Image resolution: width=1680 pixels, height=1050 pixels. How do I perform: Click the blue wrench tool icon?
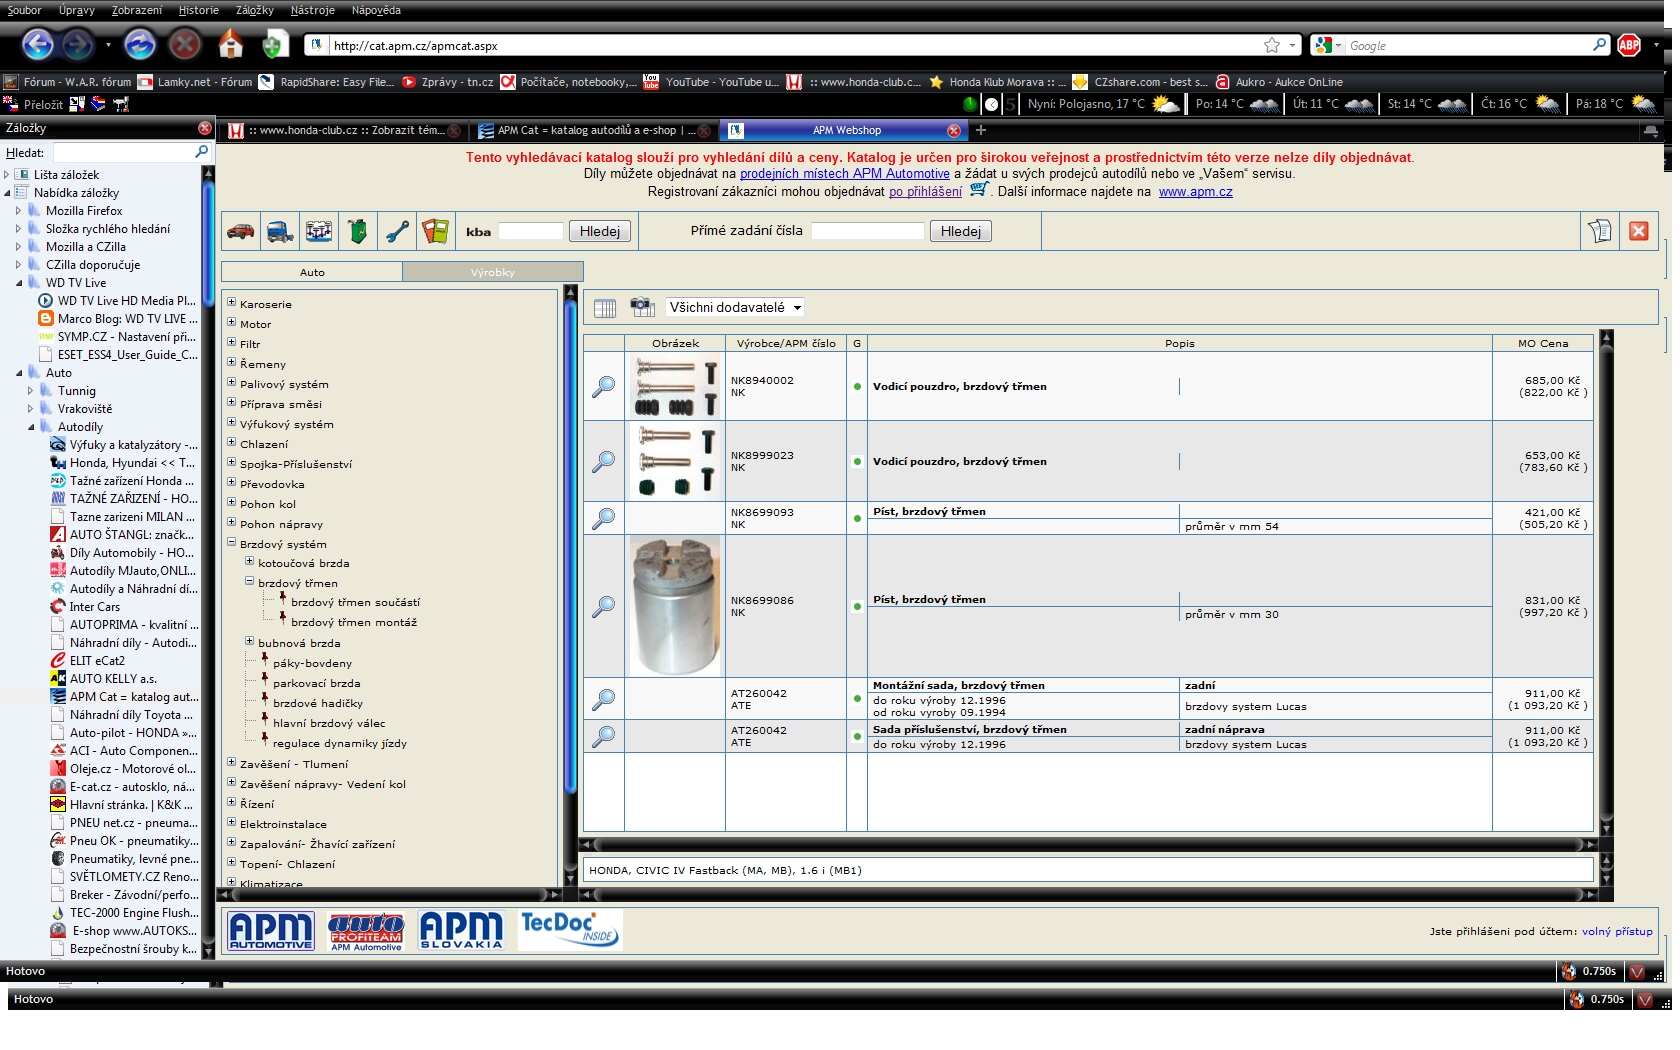tap(397, 232)
